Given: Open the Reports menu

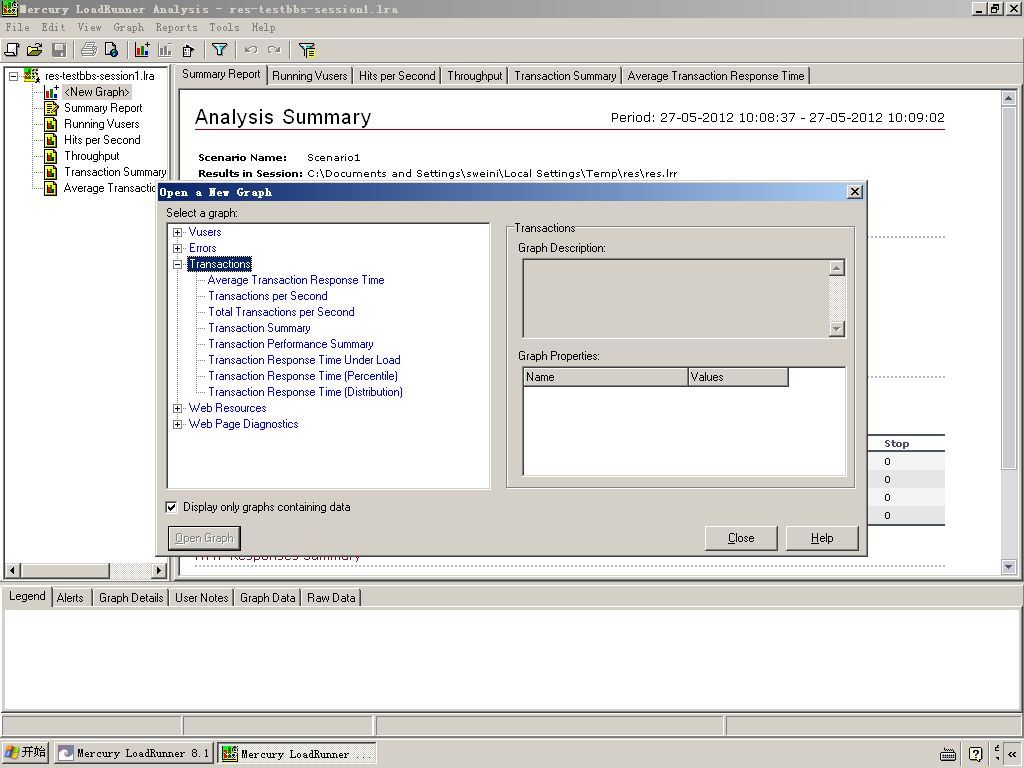Looking at the screenshot, I should (x=176, y=27).
